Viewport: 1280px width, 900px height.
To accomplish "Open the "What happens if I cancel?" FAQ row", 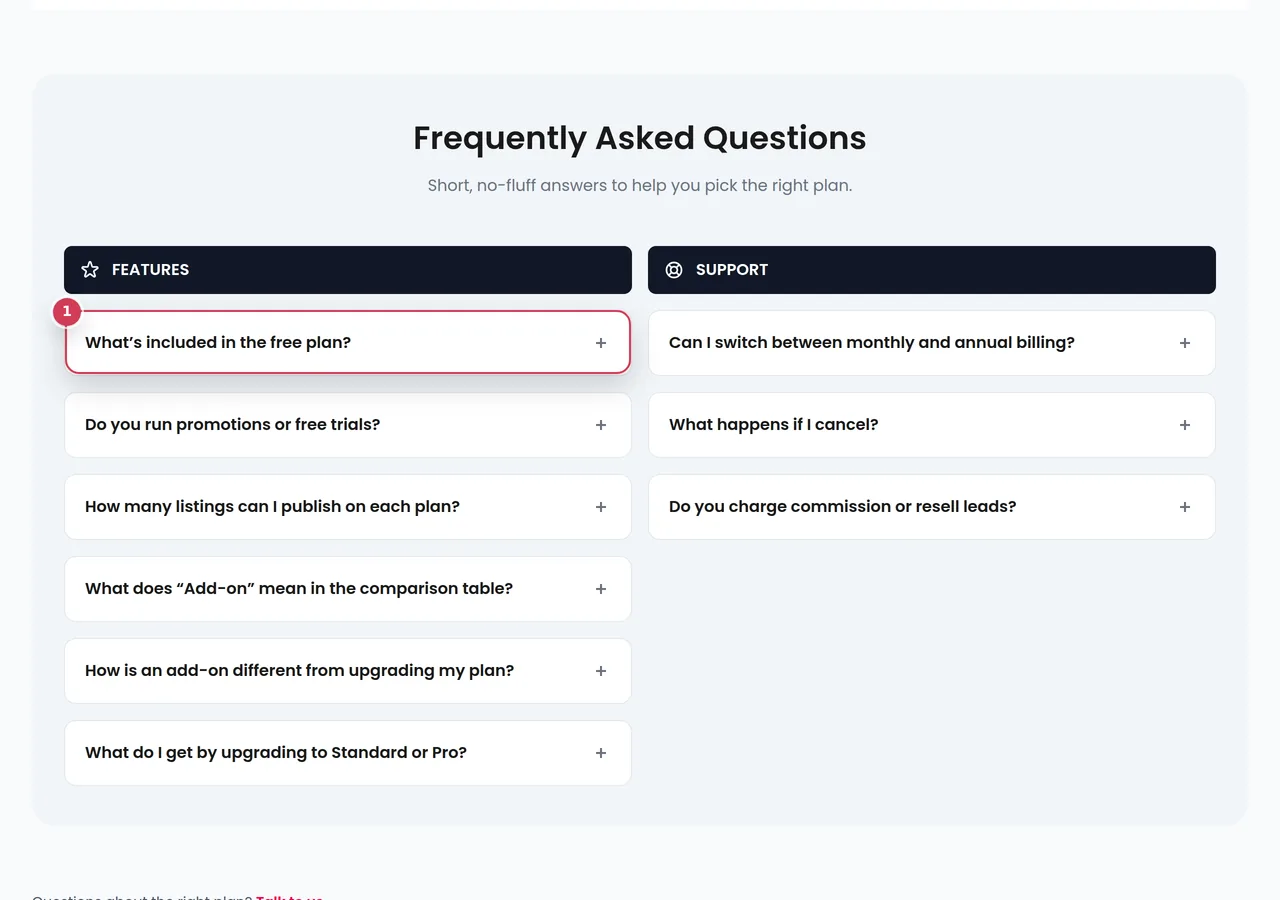I will click(931, 424).
